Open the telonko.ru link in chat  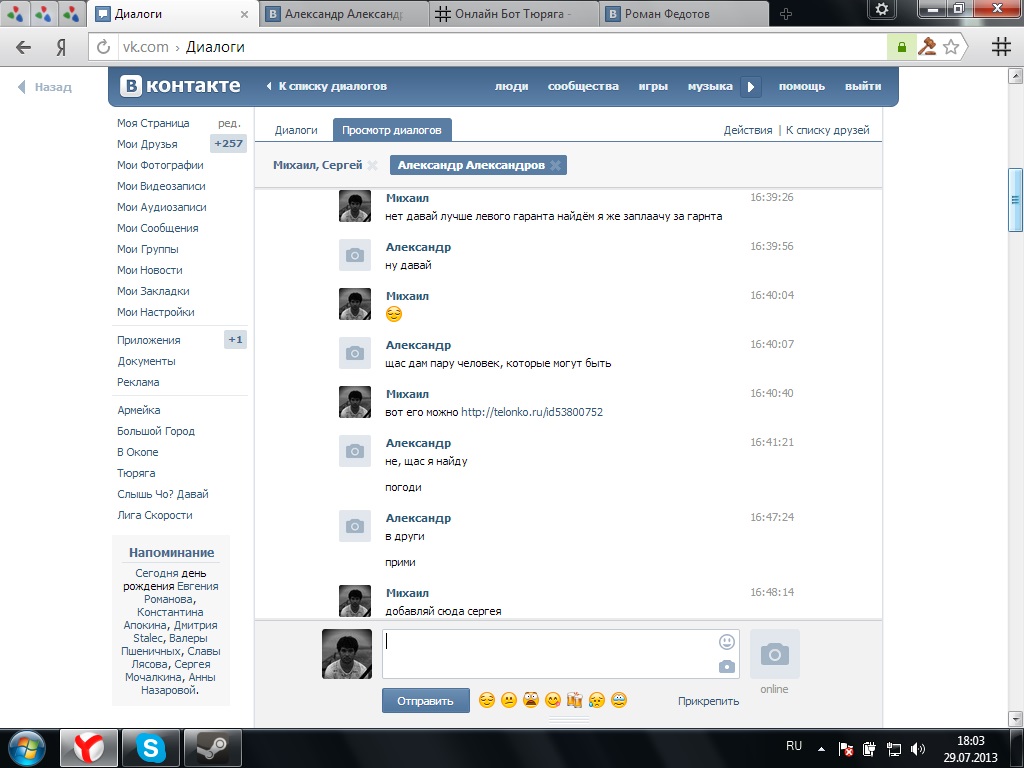[532, 412]
